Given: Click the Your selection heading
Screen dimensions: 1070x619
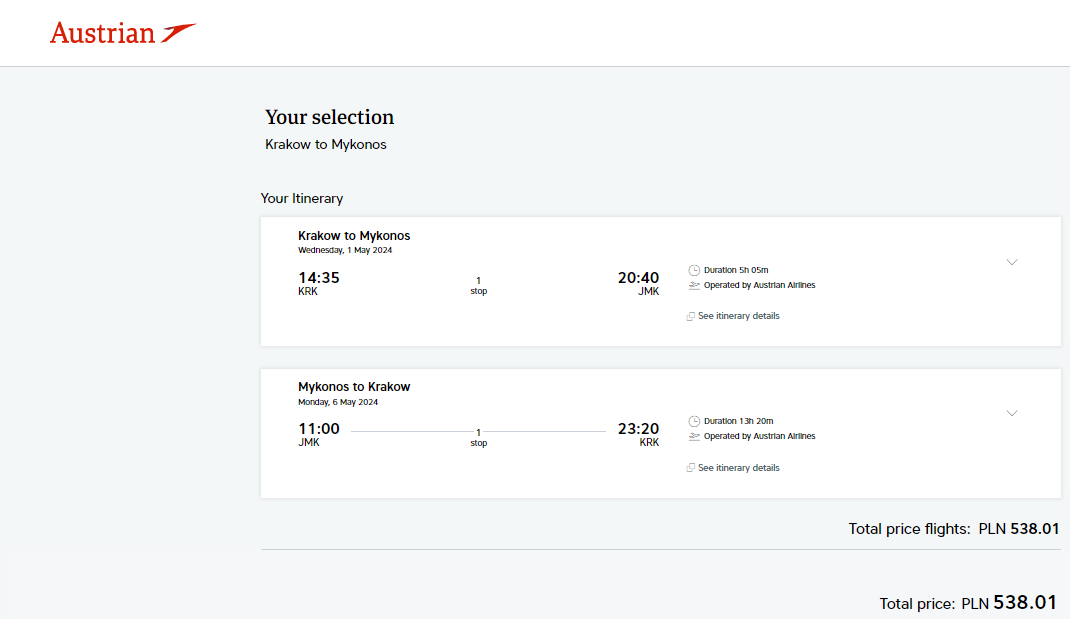Looking at the screenshot, I should [330, 117].
